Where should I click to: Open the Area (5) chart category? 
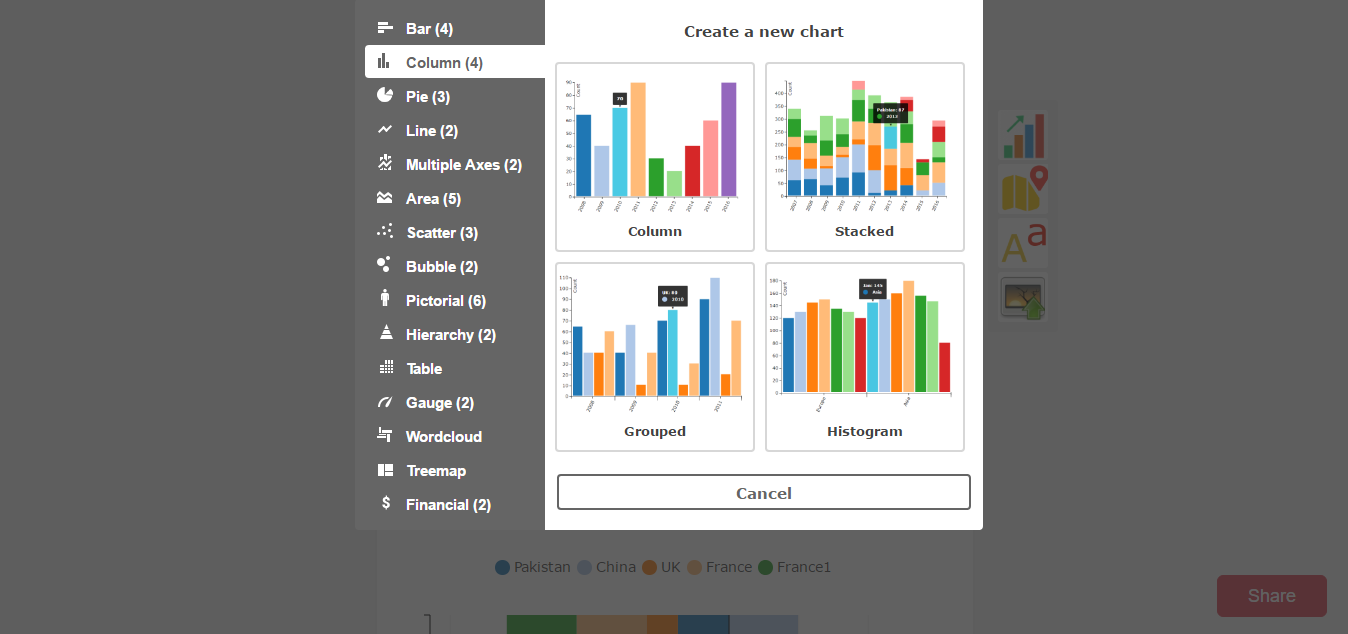pyautogui.click(x=433, y=199)
